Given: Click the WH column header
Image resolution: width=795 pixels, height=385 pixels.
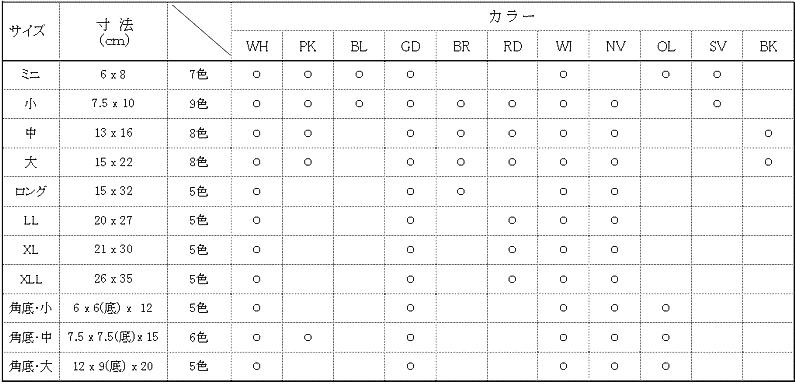Looking at the screenshot, I should point(257,47).
